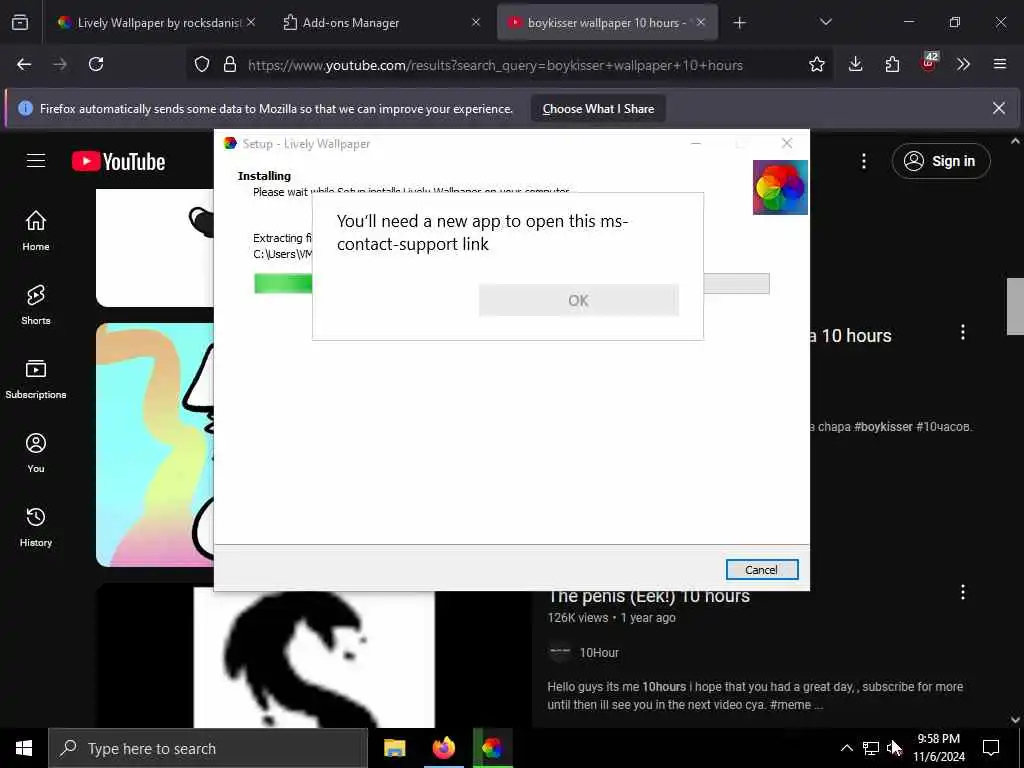The image size is (1024, 768).
Task: Click the site padlock icon
Action: coord(230,64)
